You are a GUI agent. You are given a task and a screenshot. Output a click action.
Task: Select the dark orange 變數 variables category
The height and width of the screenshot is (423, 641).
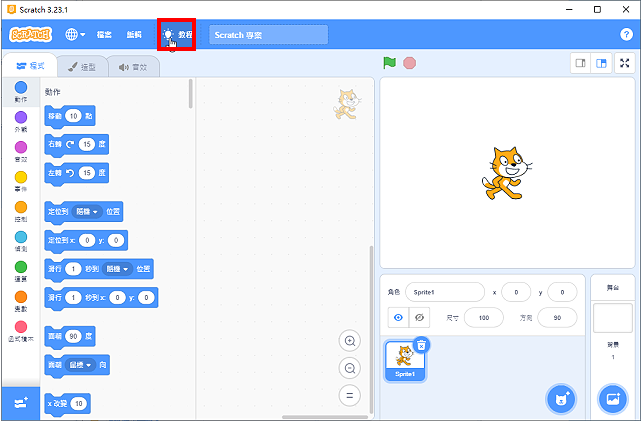point(21,301)
